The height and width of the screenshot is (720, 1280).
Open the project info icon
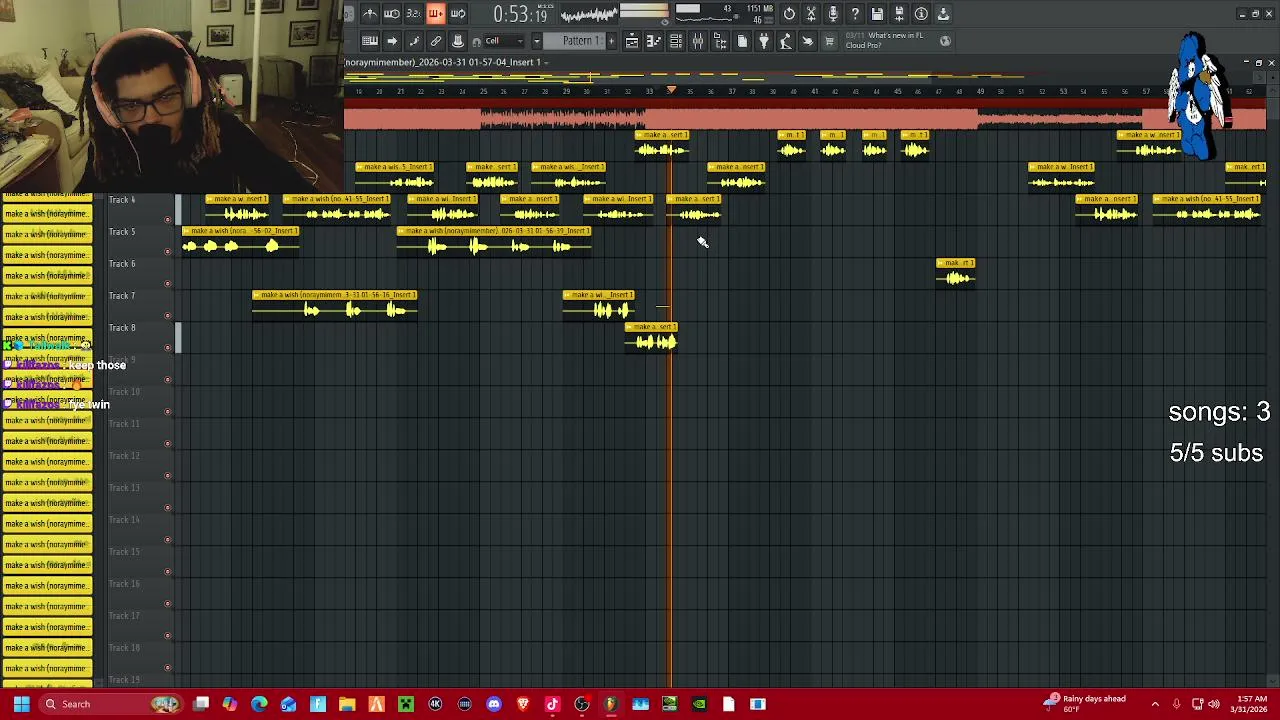pyautogui.click(x=921, y=14)
